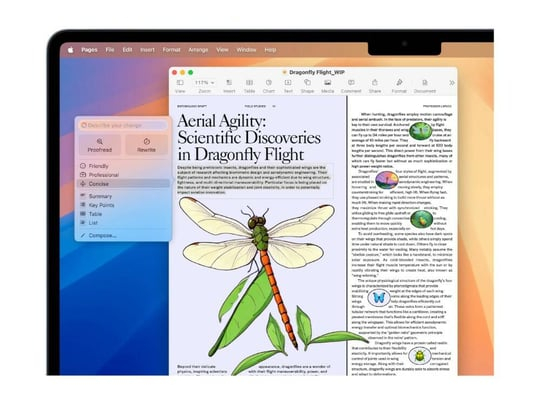Close the Pages document window
The height and width of the screenshot is (405, 540).
[175, 72]
